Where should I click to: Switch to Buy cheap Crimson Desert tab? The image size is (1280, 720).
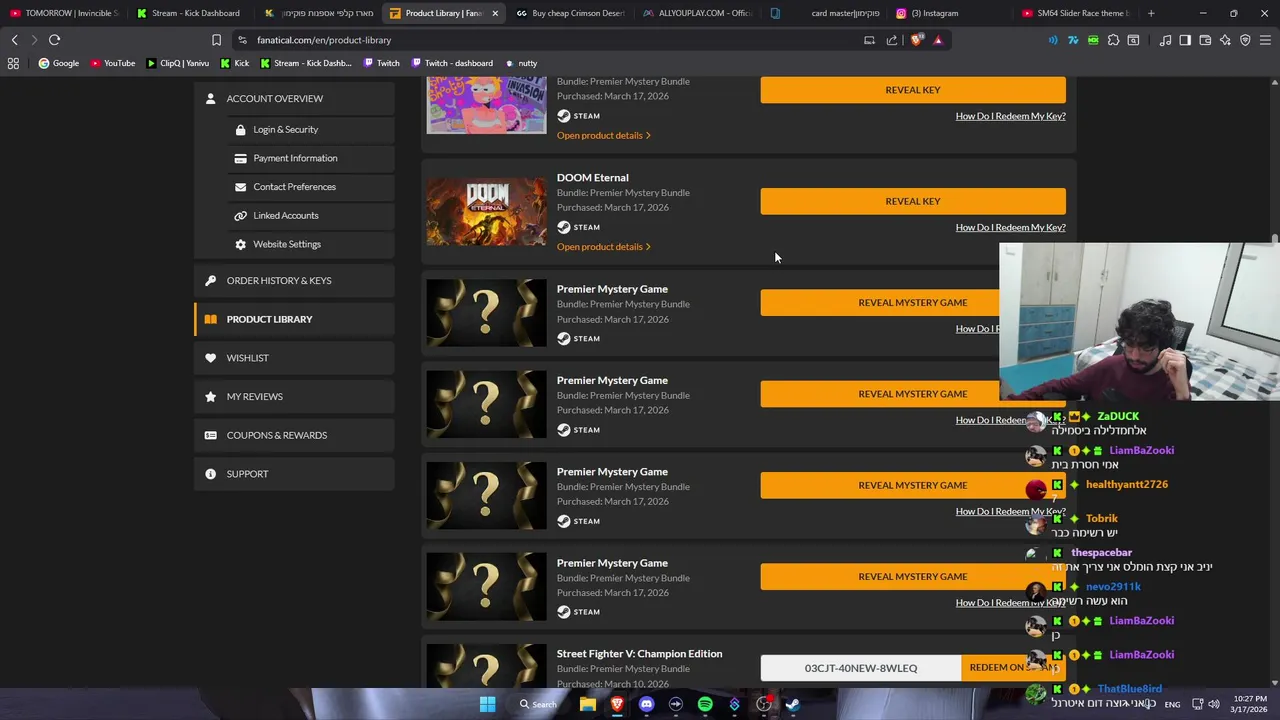[570, 13]
